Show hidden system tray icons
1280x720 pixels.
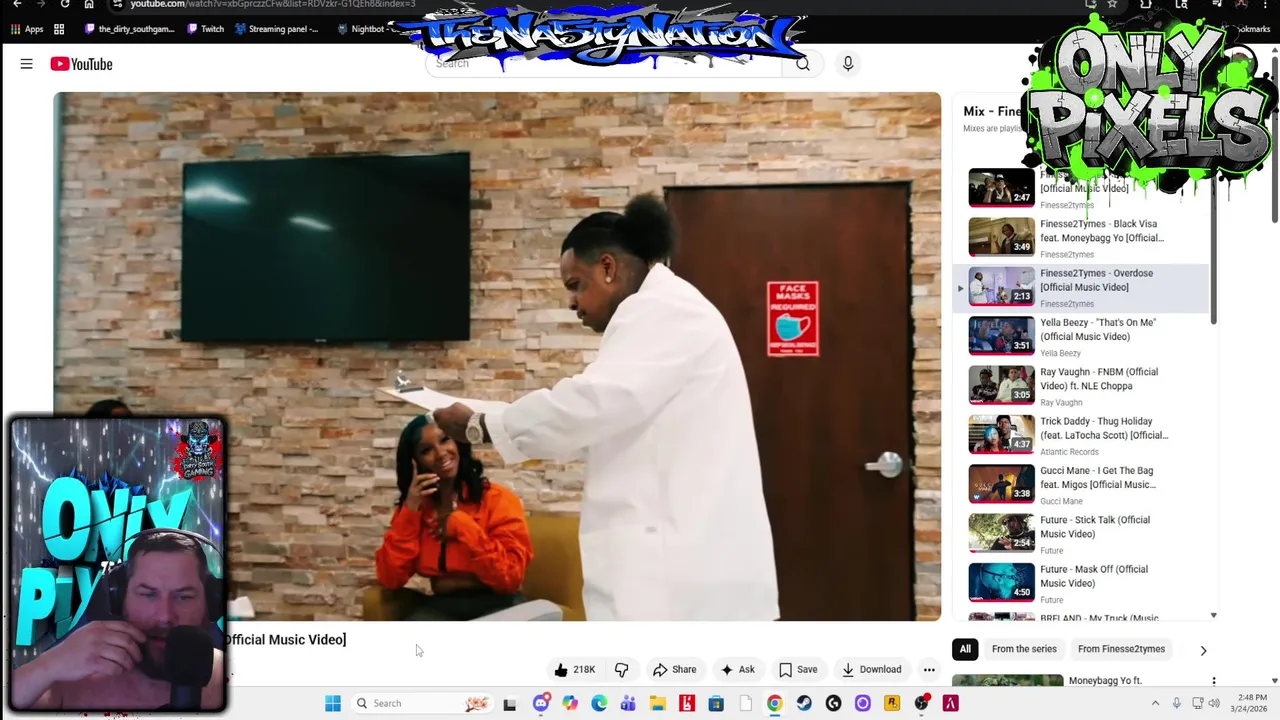pos(1155,703)
